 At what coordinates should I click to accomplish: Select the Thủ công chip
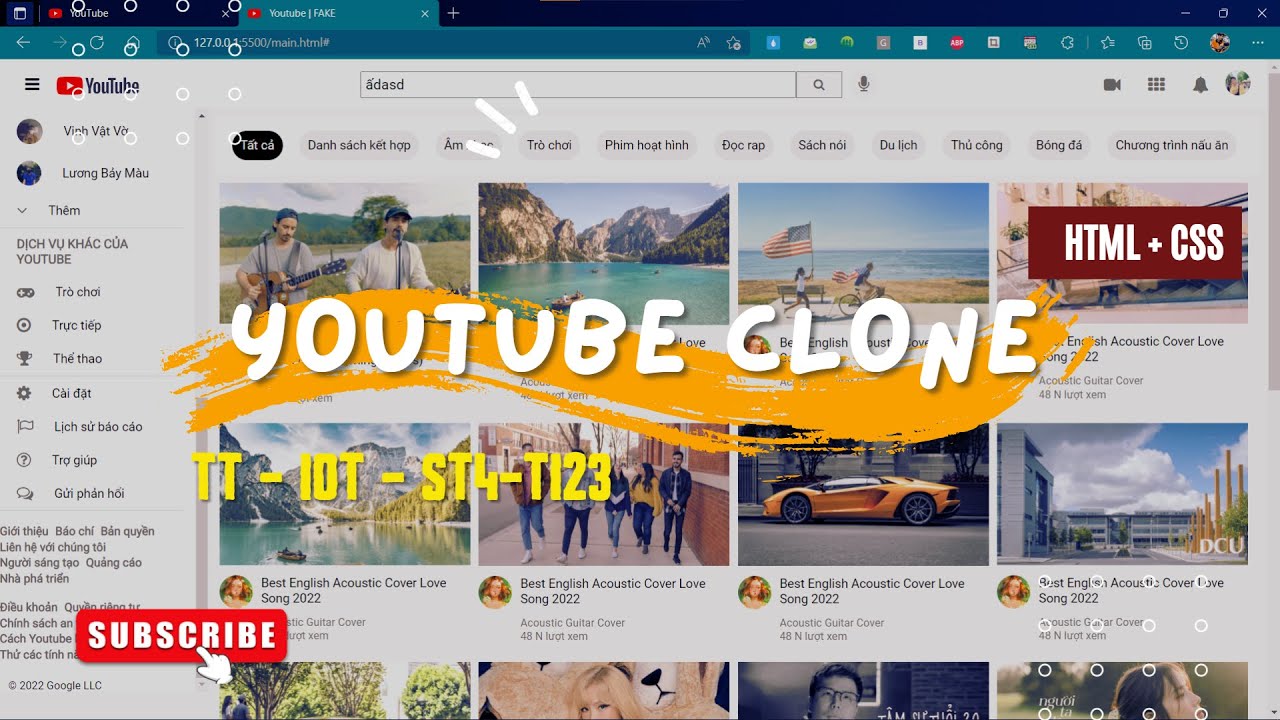click(976, 145)
